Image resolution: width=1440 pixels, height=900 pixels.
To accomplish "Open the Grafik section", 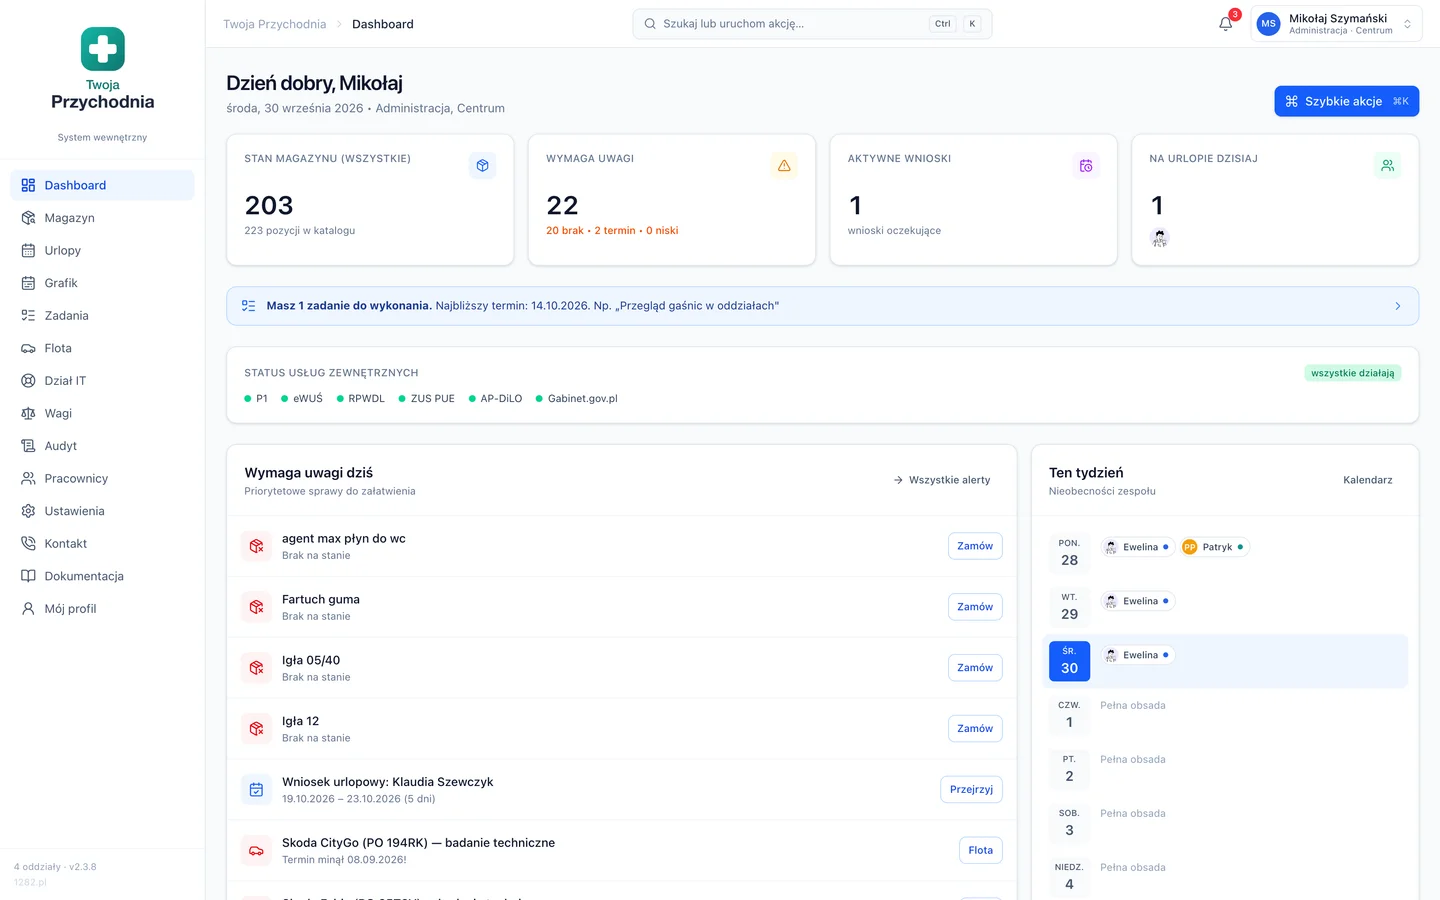I will click(x=102, y=283).
